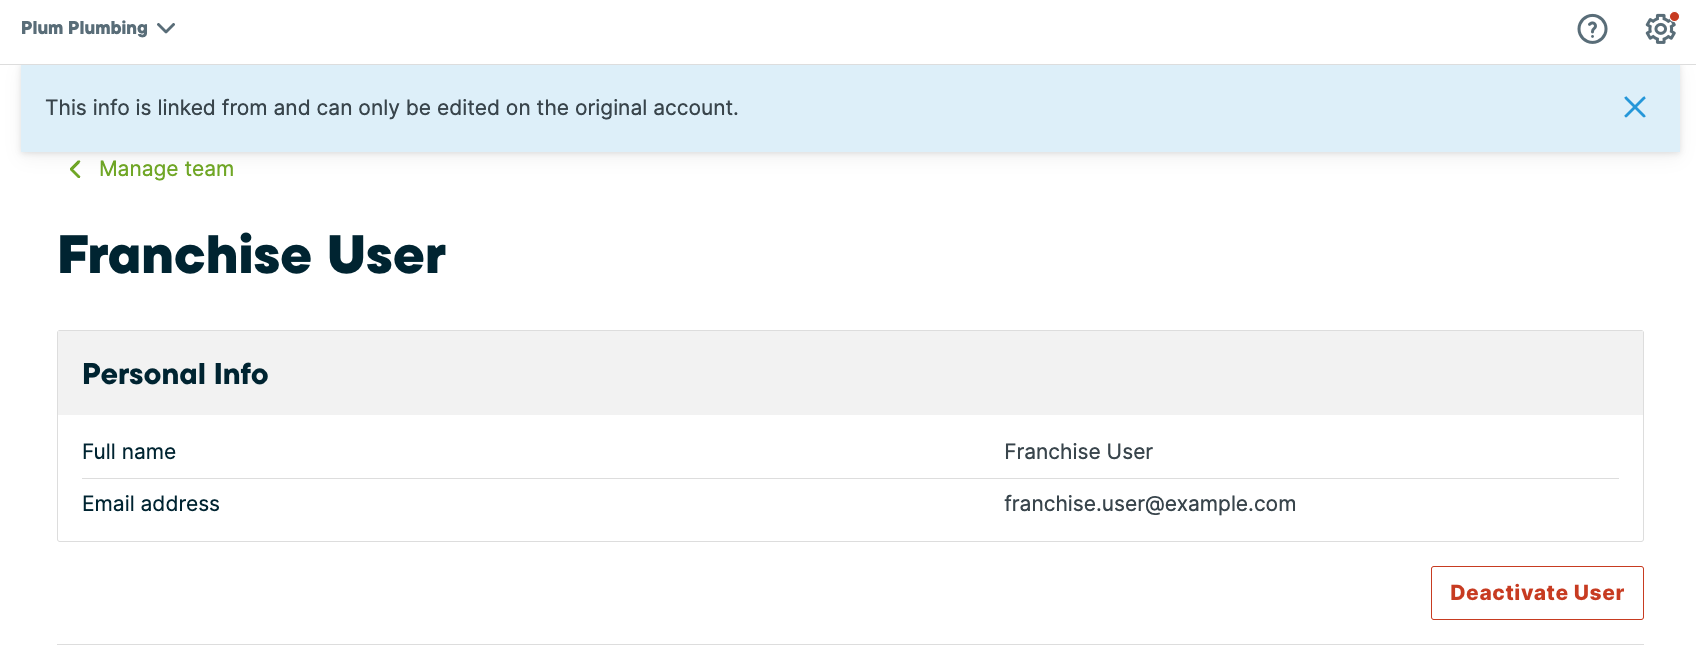Go back to Manage team
1696x664 pixels.
click(x=166, y=169)
